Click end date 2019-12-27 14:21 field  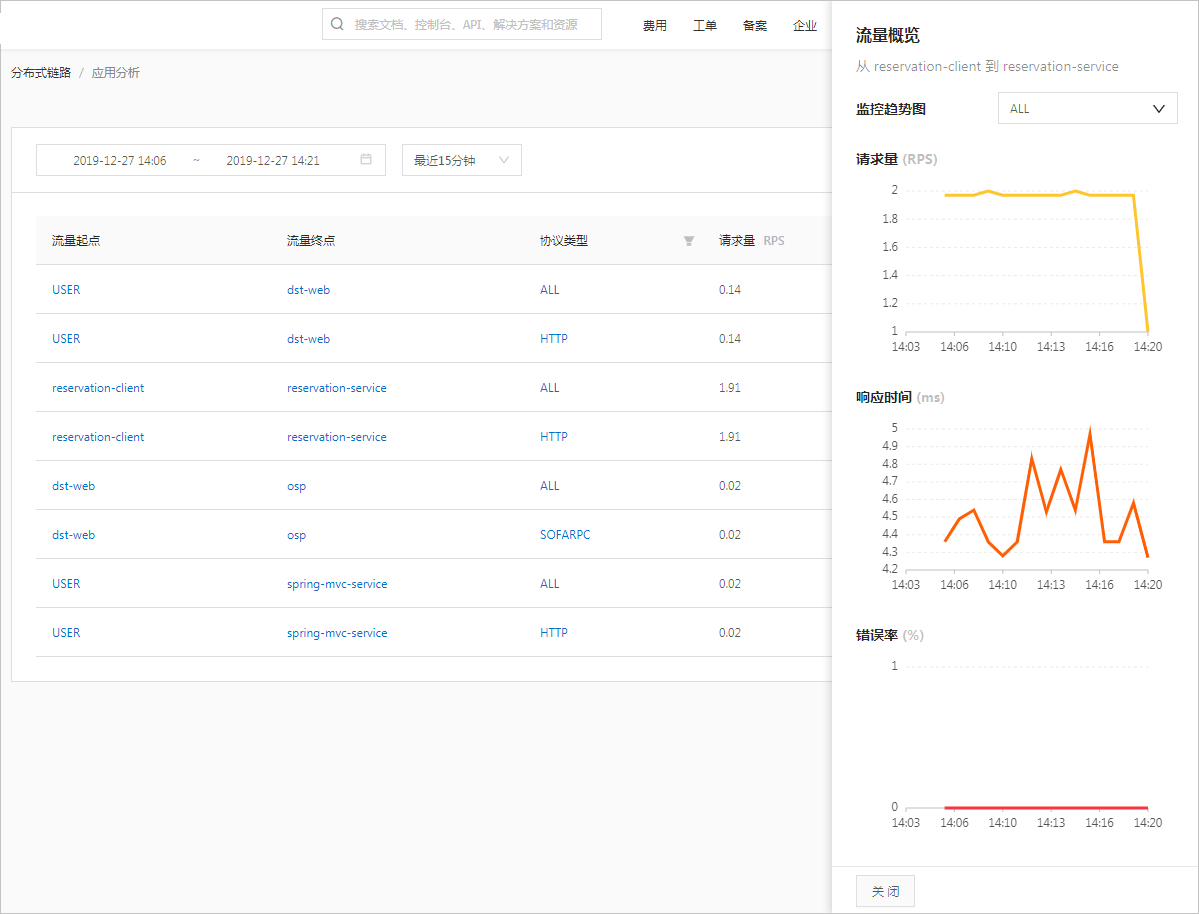coord(273,161)
